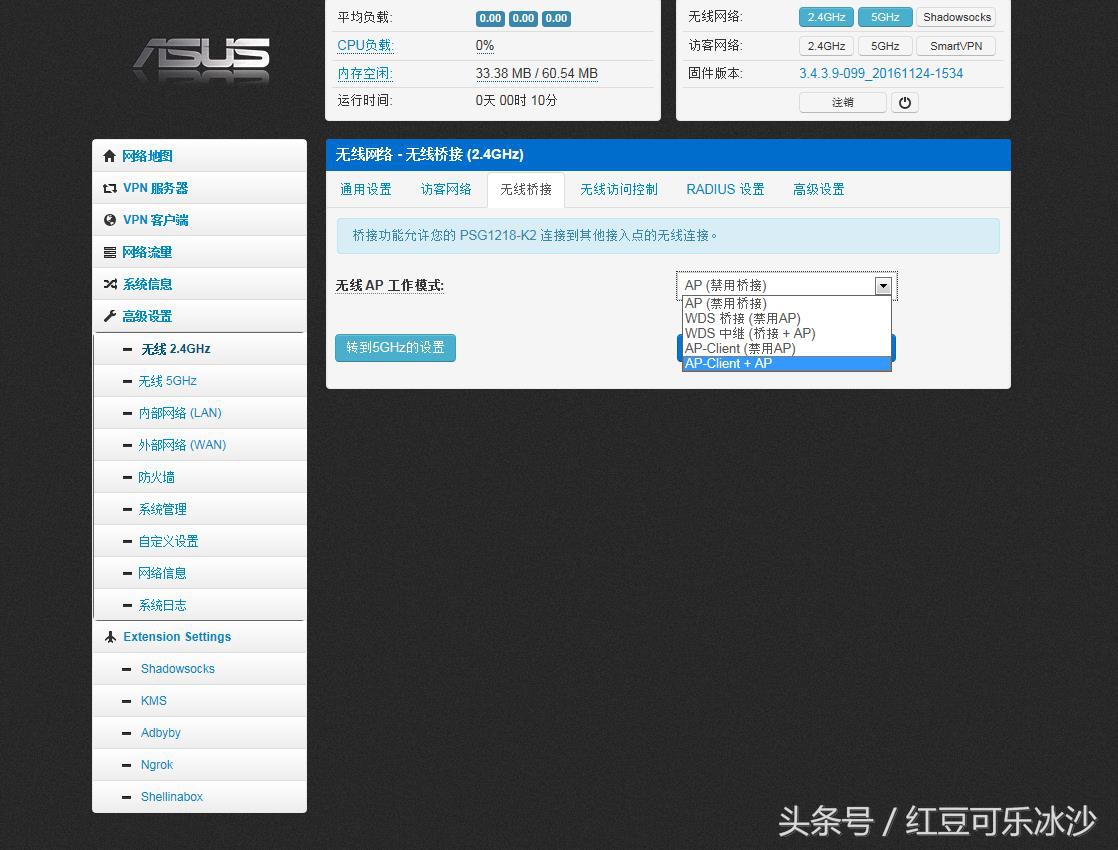Open the 无线访问控制 tab

point(618,189)
